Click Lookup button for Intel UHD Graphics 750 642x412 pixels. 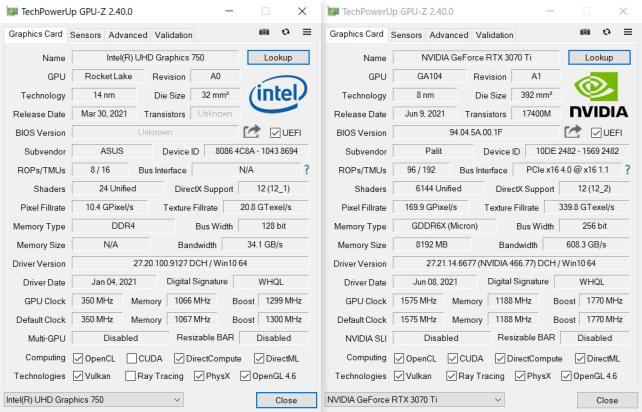pyautogui.click(x=277, y=58)
